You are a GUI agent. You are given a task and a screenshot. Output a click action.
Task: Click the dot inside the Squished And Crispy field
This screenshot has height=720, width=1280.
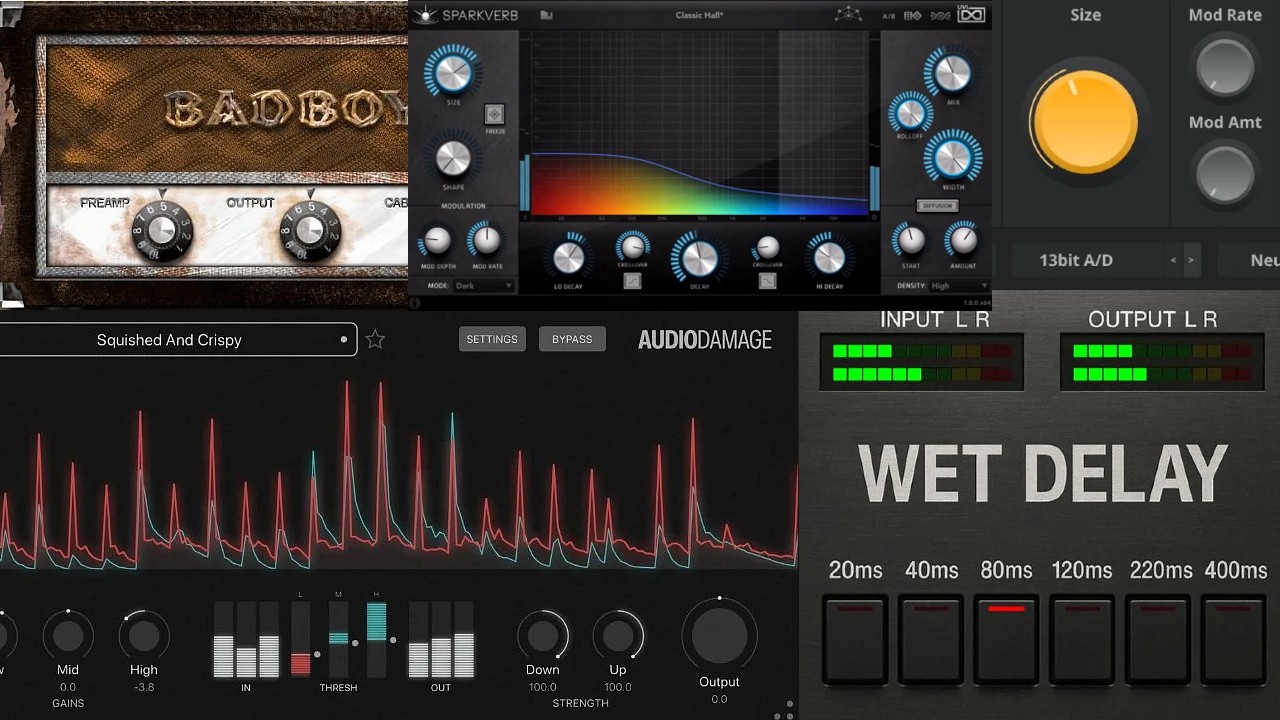click(x=343, y=340)
